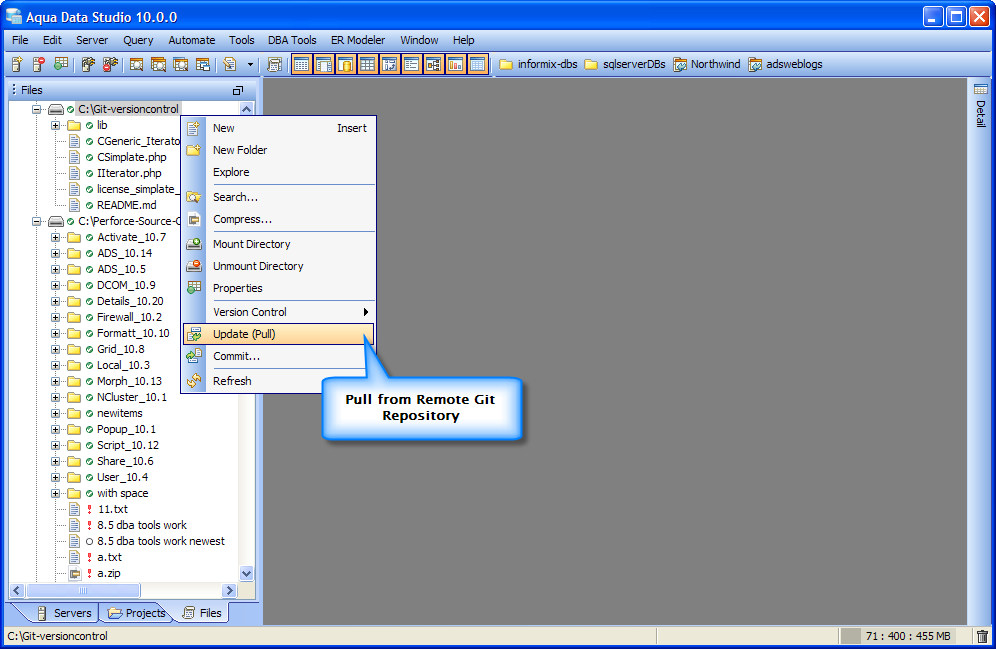
Task: Click the delete server icon with red minus
Action: click(39, 64)
